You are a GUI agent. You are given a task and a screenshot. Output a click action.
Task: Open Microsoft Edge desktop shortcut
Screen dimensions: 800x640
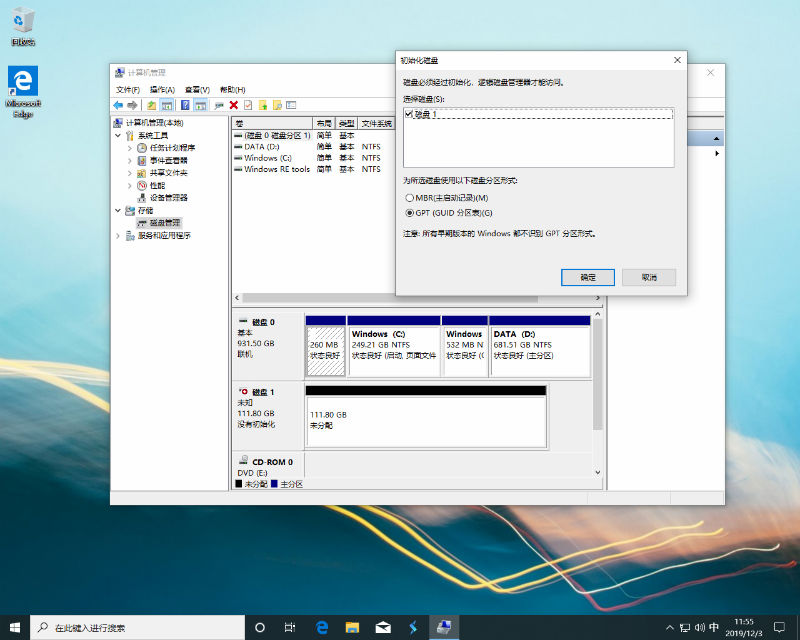tap(23, 92)
